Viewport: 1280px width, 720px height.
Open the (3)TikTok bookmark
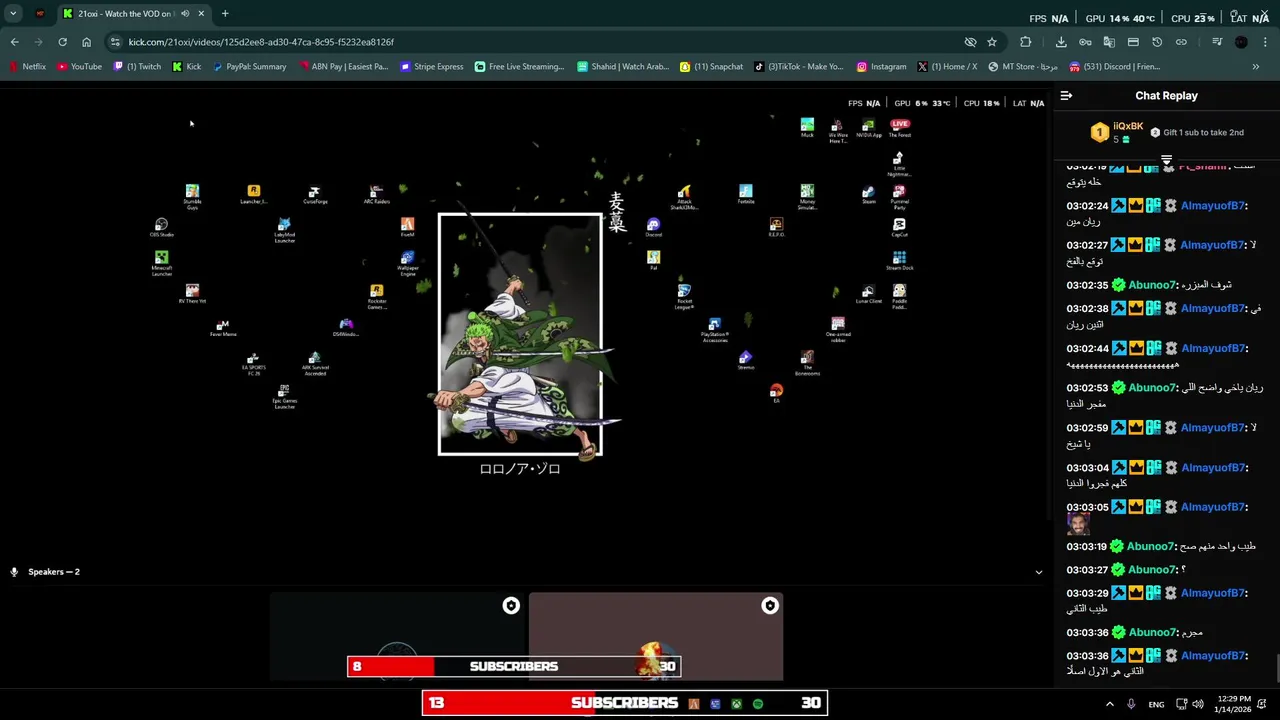pos(799,67)
